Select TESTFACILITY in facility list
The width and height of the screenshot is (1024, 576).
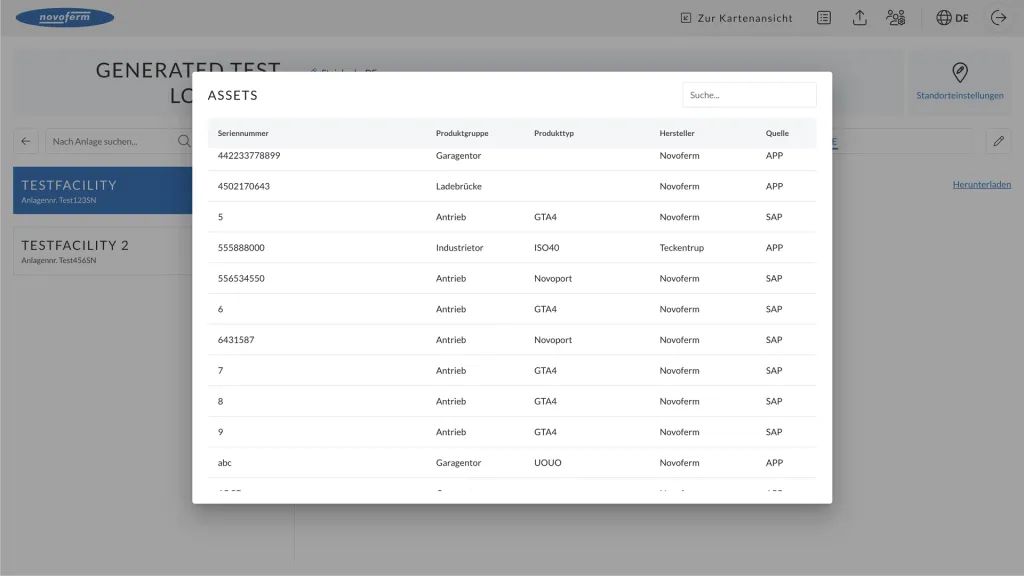point(103,191)
